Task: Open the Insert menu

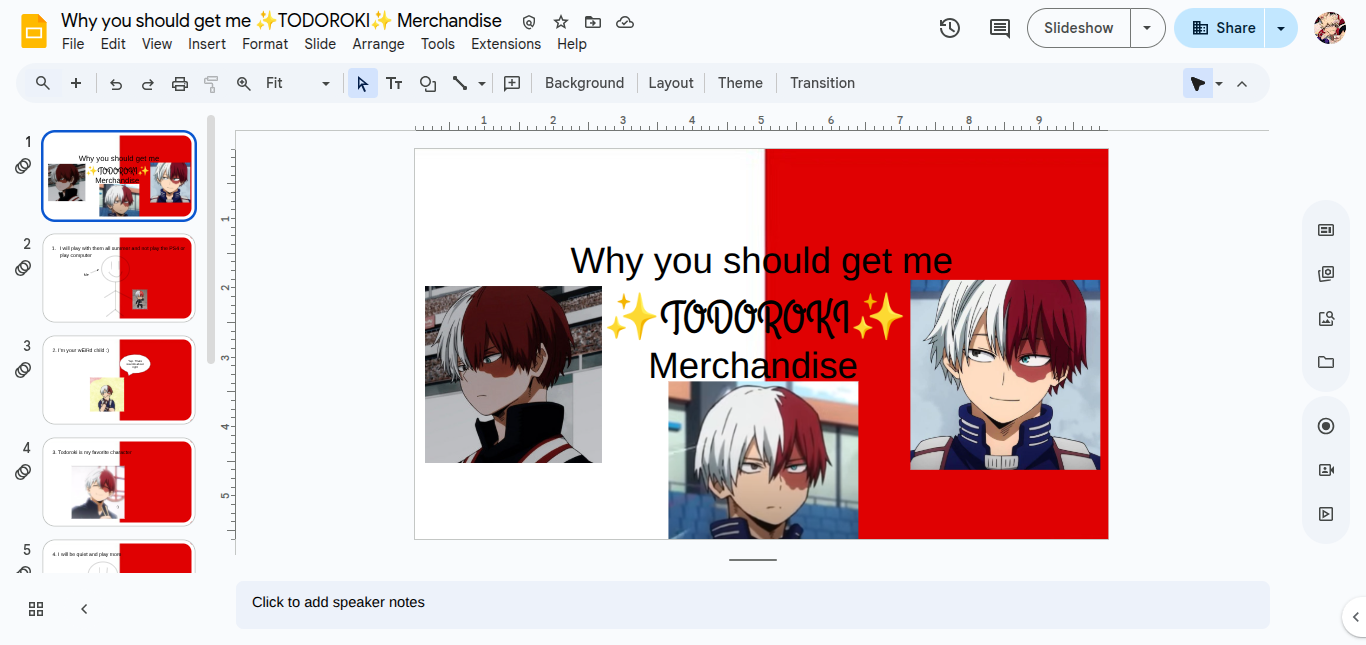Action: pyautogui.click(x=207, y=44)
